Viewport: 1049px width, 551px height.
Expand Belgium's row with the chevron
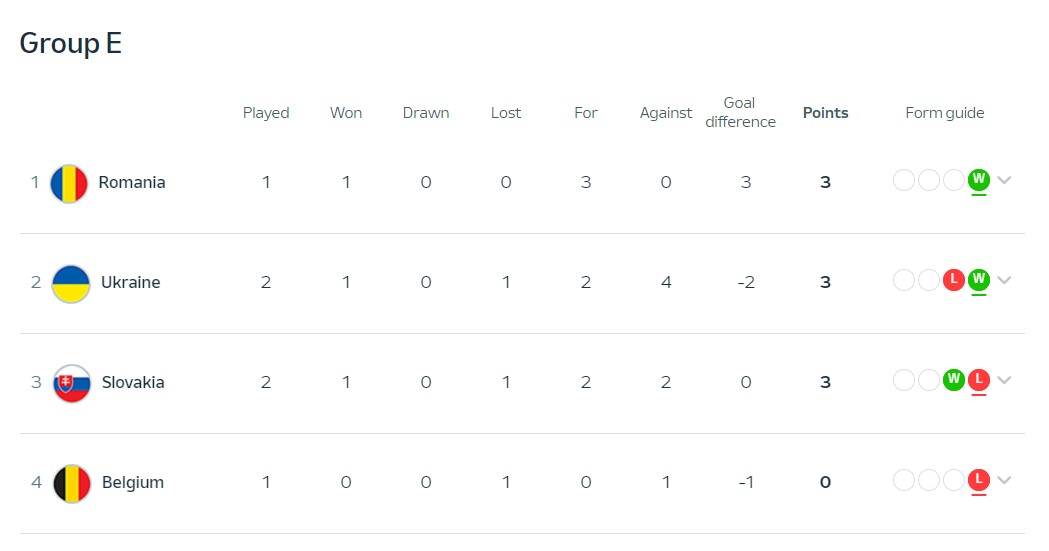[x=1004, y=480]
